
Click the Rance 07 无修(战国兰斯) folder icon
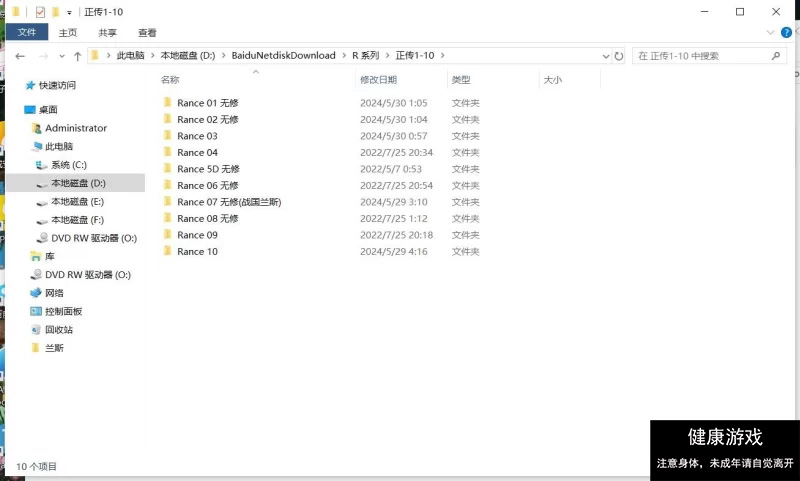pyautogui.click(x=167, y=201)
